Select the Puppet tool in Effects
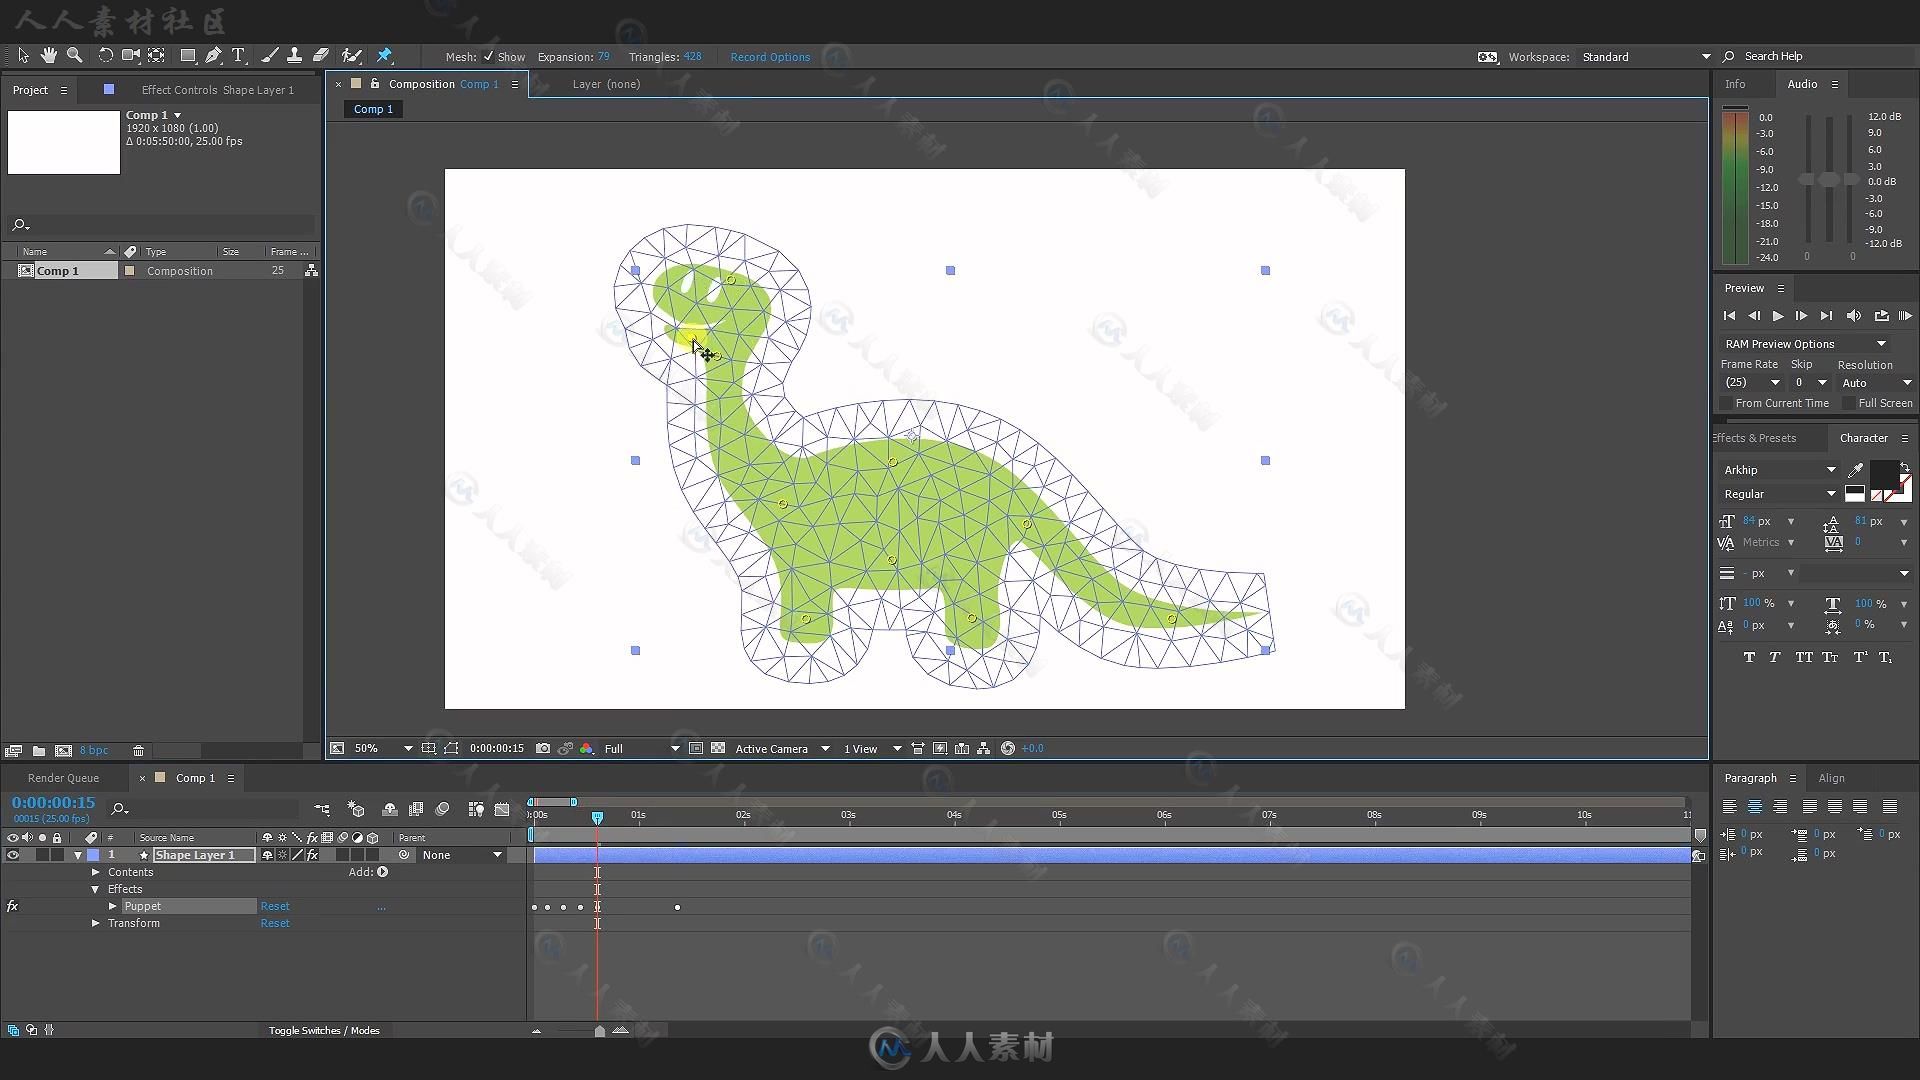The width and height of the screenshot is (1920, 1080). [142, 906]
